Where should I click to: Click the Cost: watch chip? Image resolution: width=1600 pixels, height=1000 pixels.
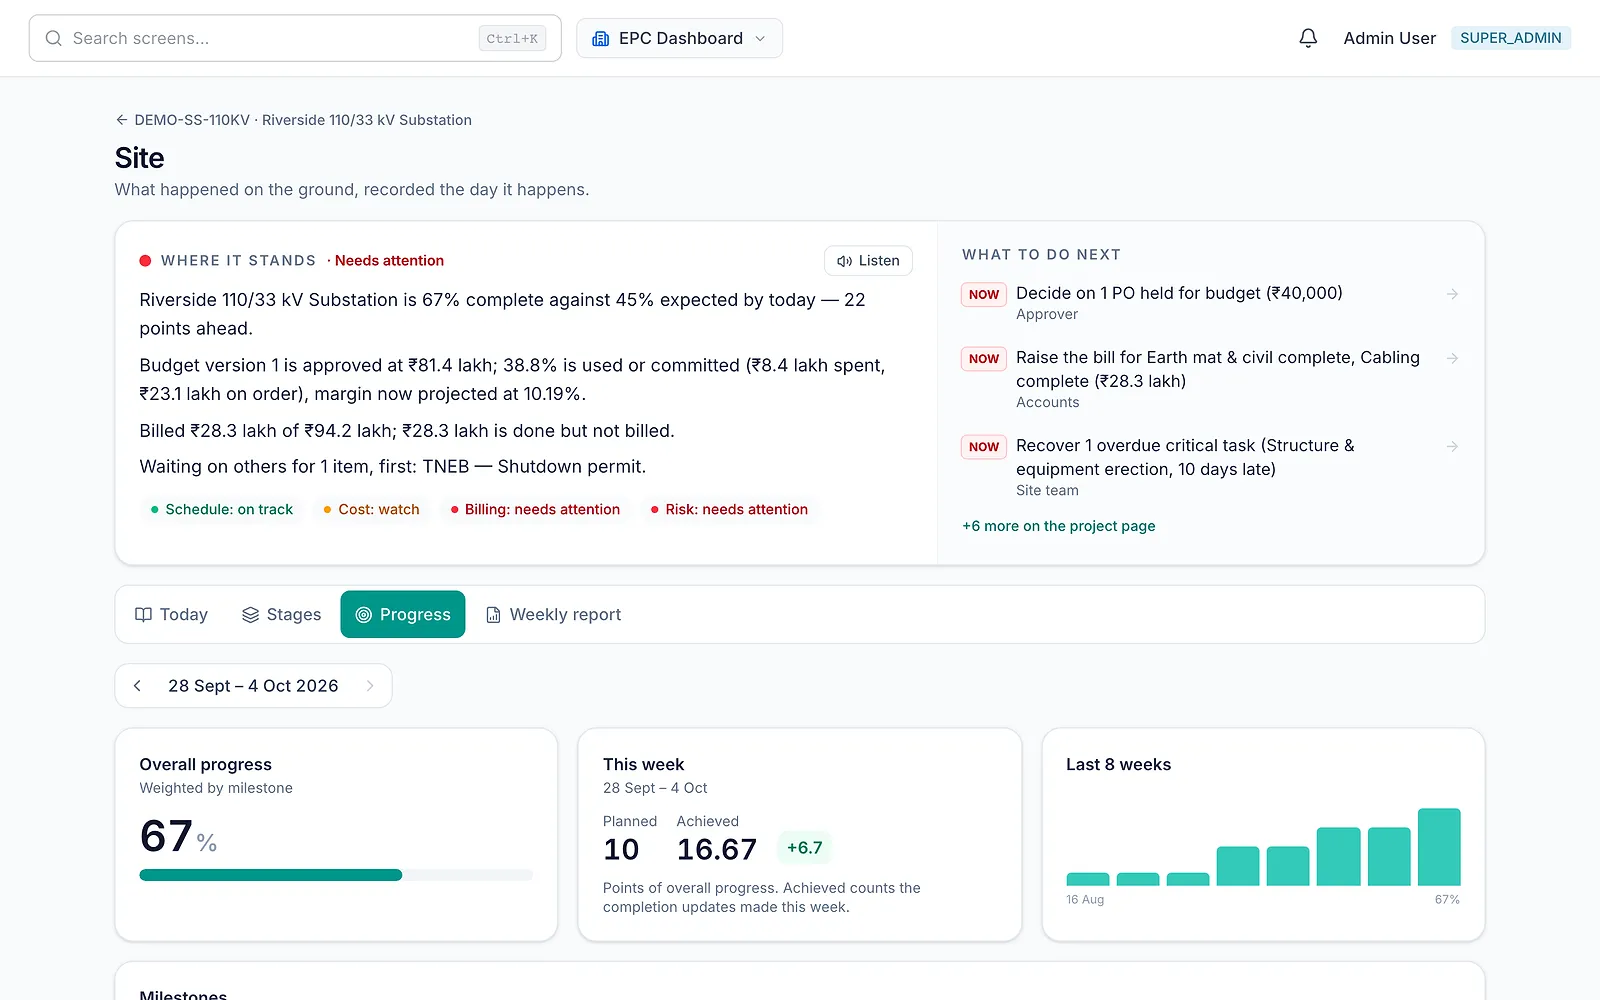pos(371,509)
